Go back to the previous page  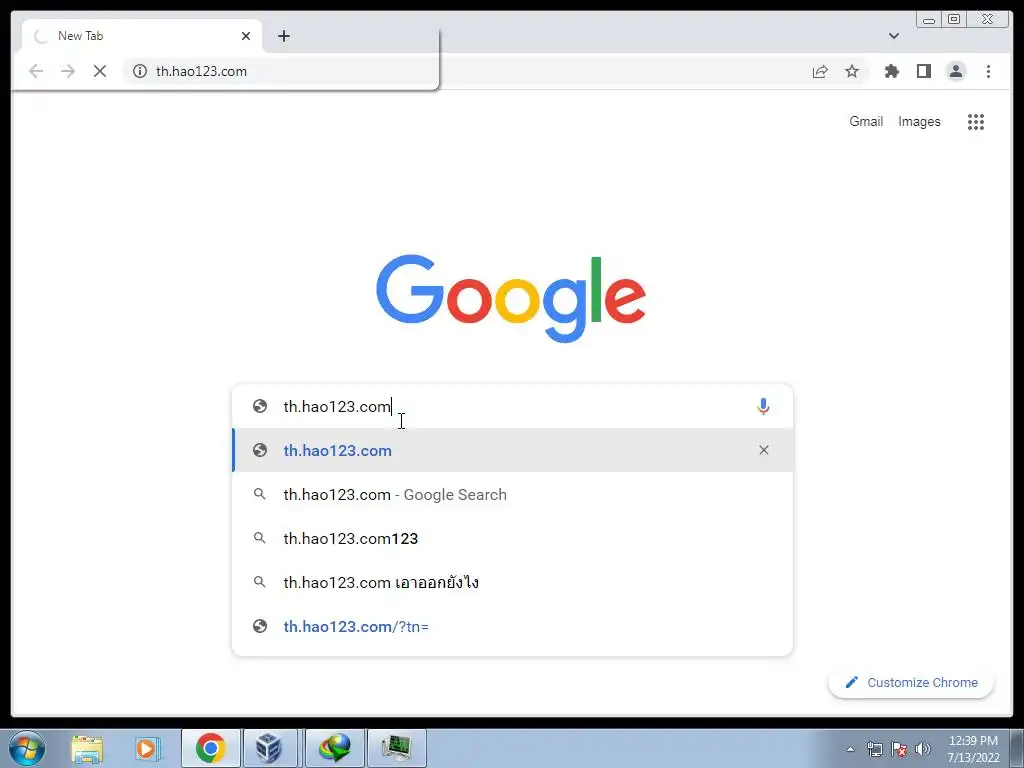[x=36, y=71]
